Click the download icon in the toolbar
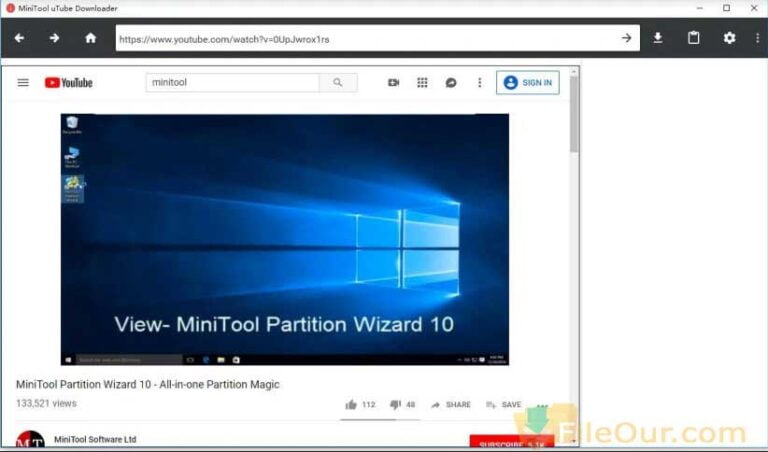 pyautogui.click(x=658, y=38)
